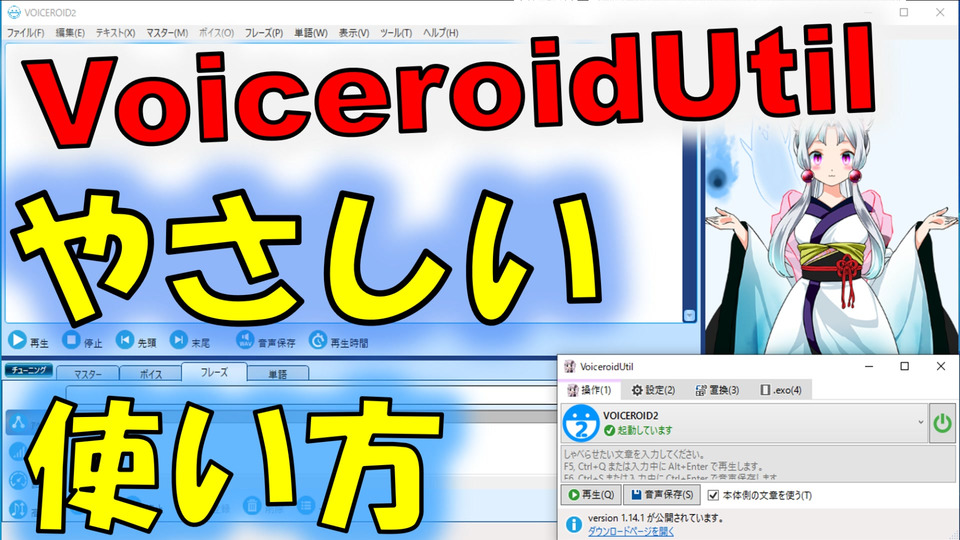Open テキスト(X) menu

coord(115,33)
